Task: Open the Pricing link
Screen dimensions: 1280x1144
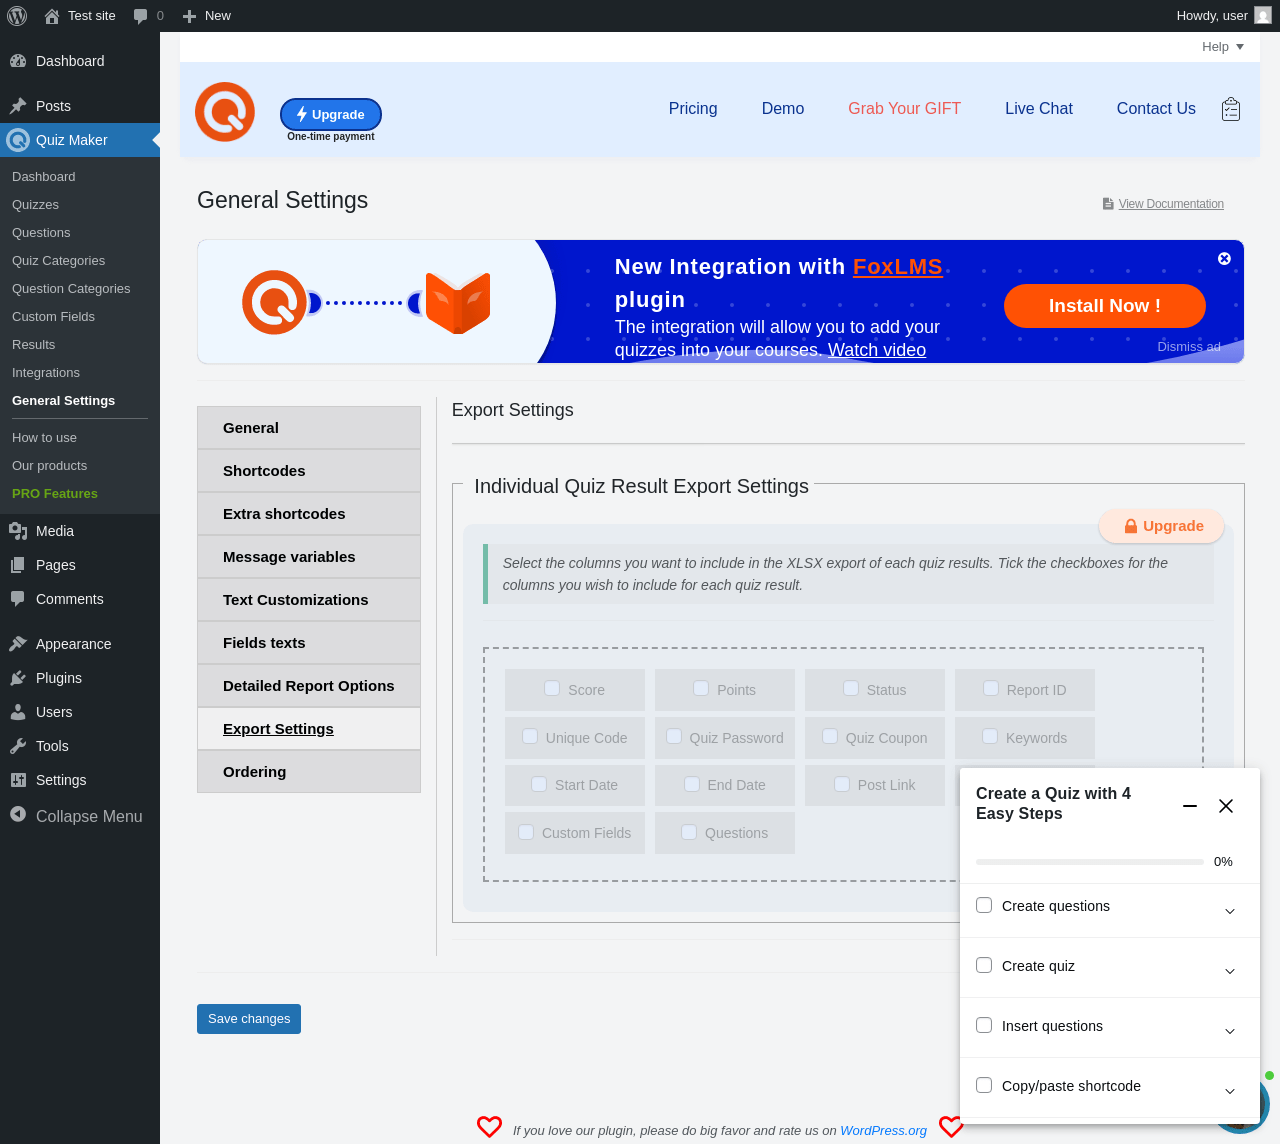Action: pos(693,109)
